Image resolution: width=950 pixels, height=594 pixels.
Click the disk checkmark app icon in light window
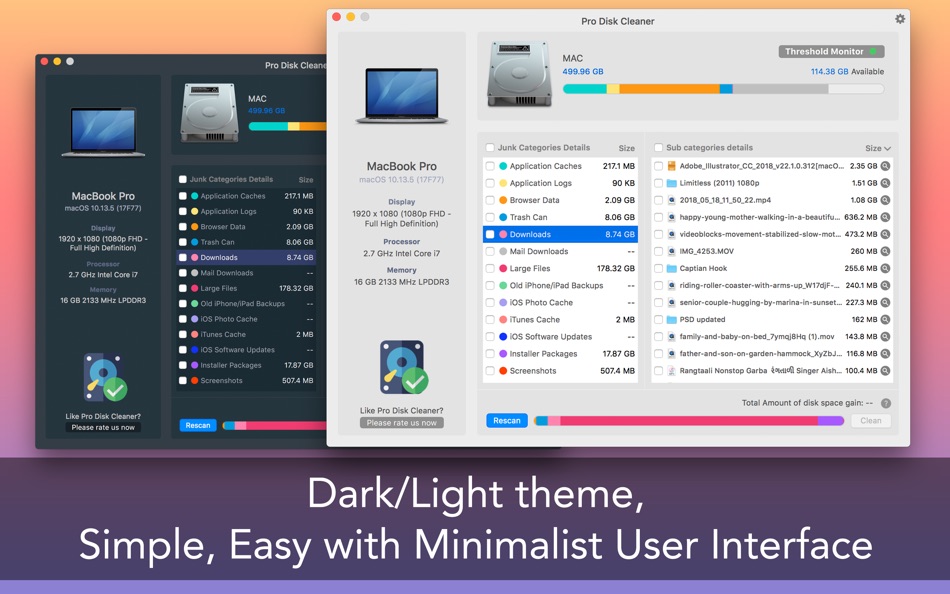[x=403, y=367]
